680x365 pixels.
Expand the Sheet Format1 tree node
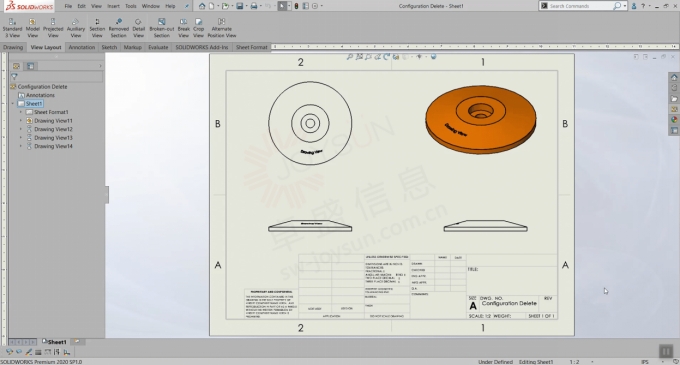20,112
